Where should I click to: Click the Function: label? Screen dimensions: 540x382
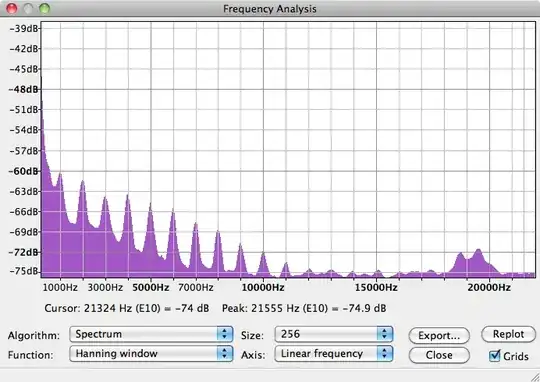[x=31, y=355]
